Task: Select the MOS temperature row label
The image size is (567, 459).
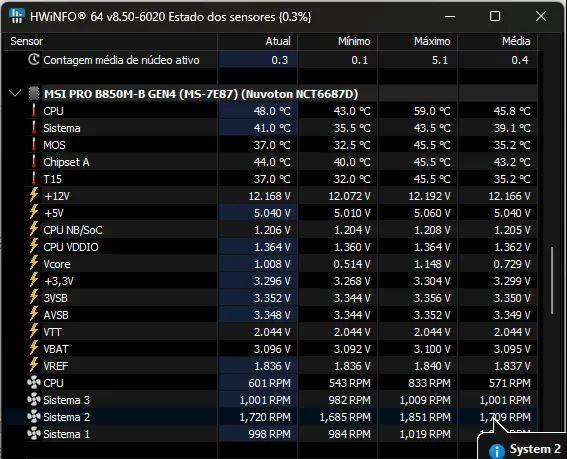Action: pyautogui.click(x=54, y=145)
